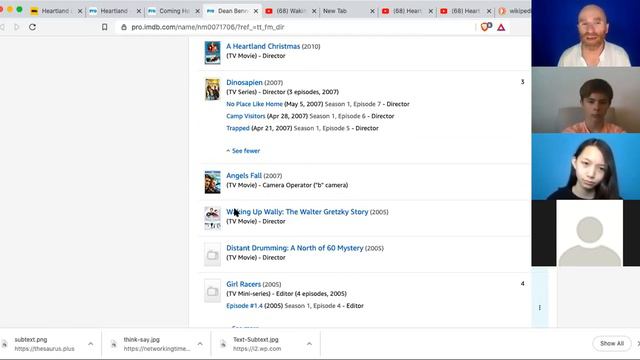Click the Distant Drumming placeholder thumbnail
Viewport: 640px width, 360px height.
tap(212, 255)
